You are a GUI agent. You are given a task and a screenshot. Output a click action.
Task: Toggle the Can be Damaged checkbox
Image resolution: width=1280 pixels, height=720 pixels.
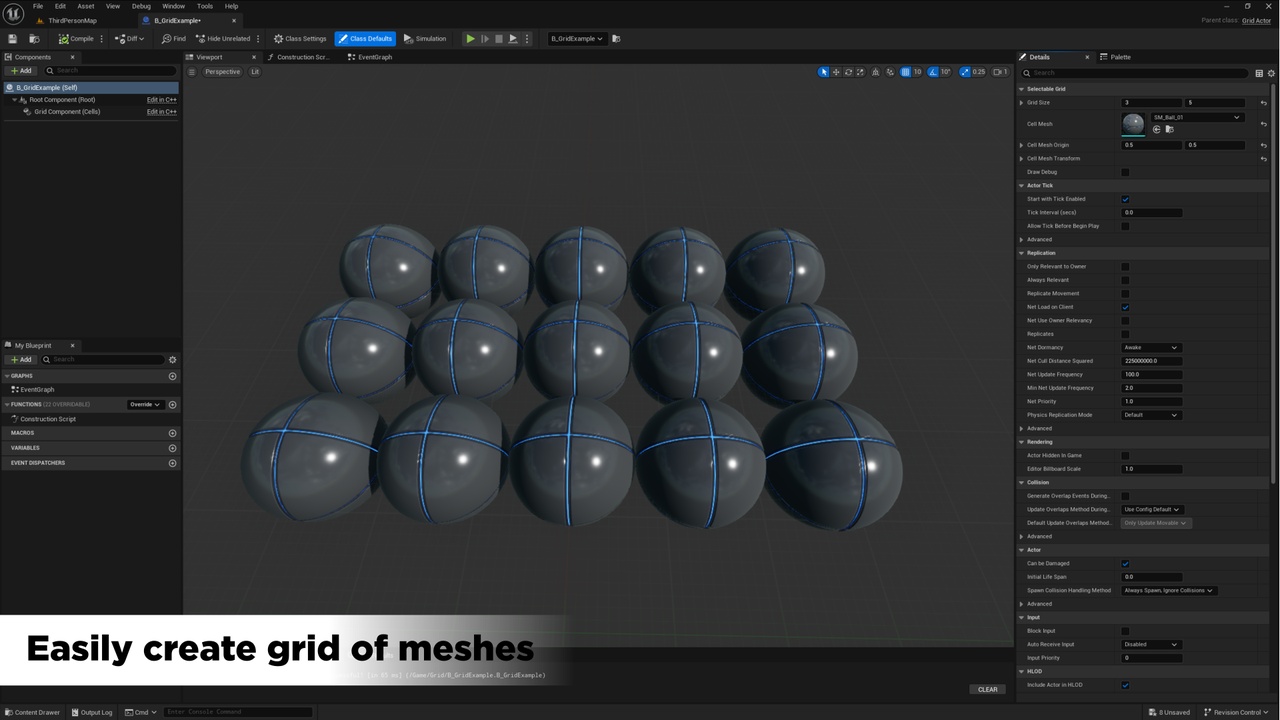pos(1125,563)
